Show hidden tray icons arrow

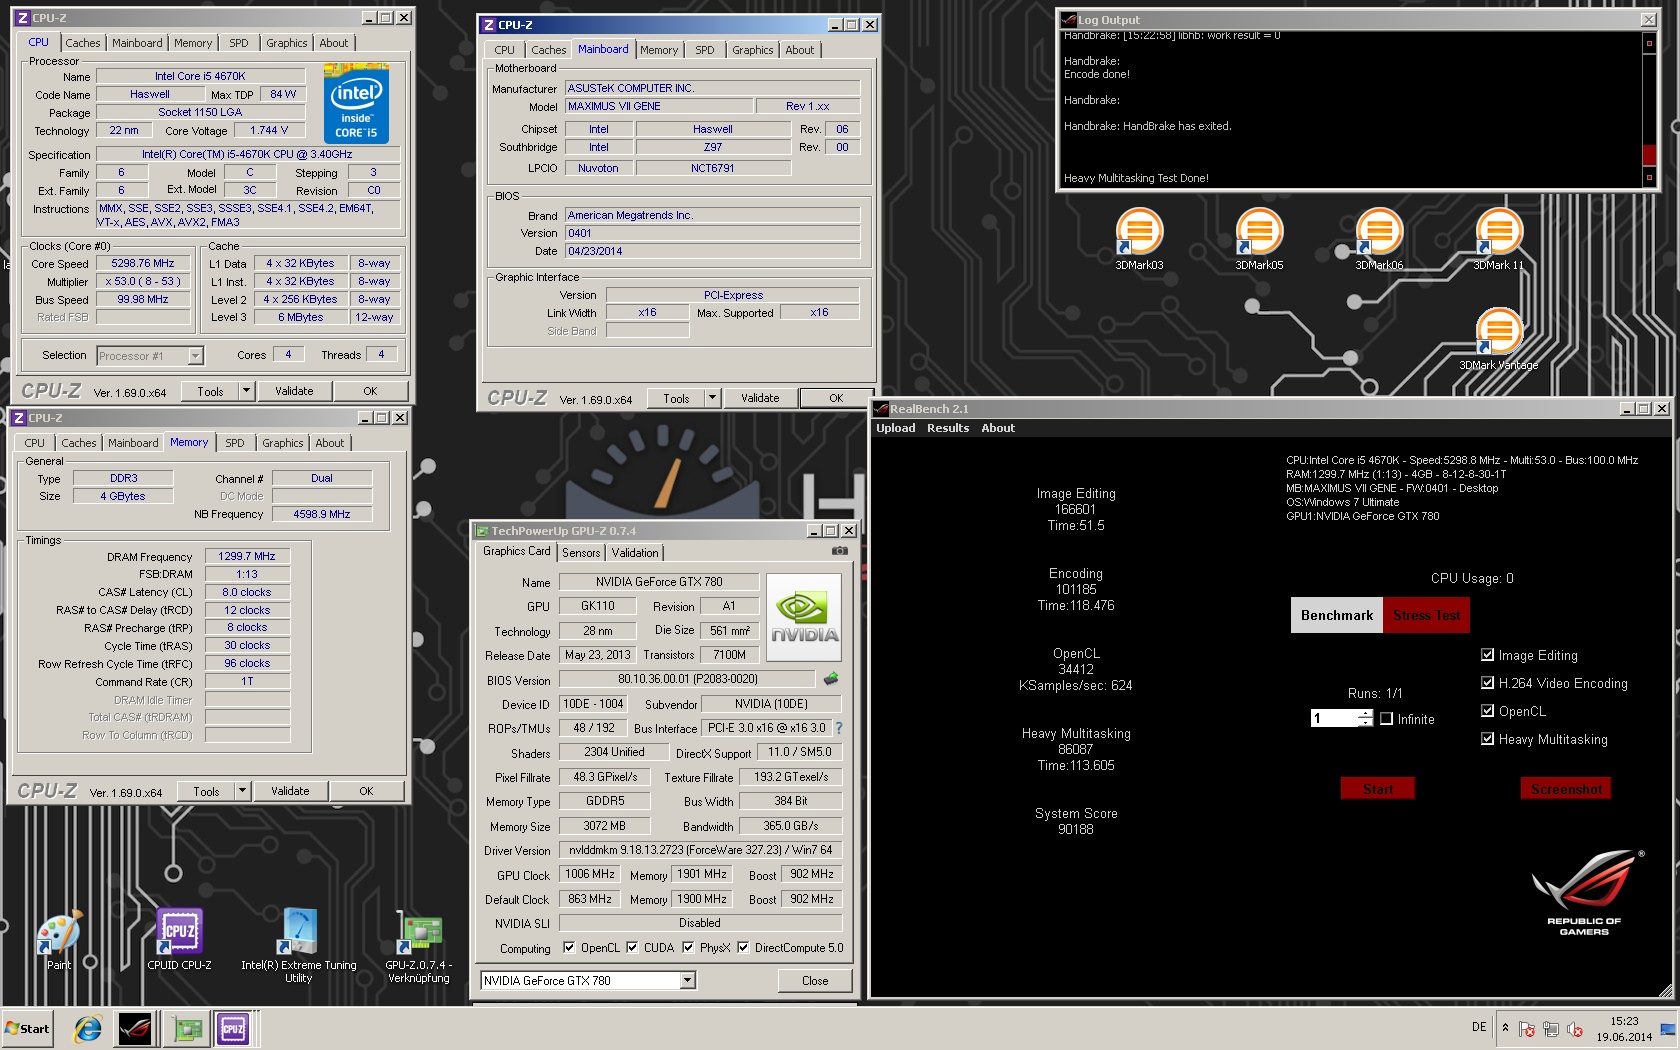click(1505, 1027)
